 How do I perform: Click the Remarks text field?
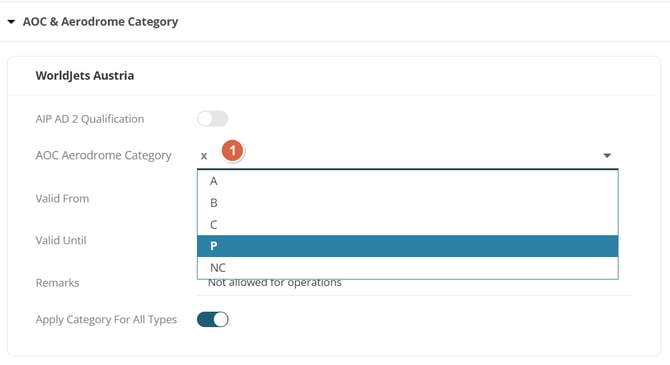click(x=414, y=283)
